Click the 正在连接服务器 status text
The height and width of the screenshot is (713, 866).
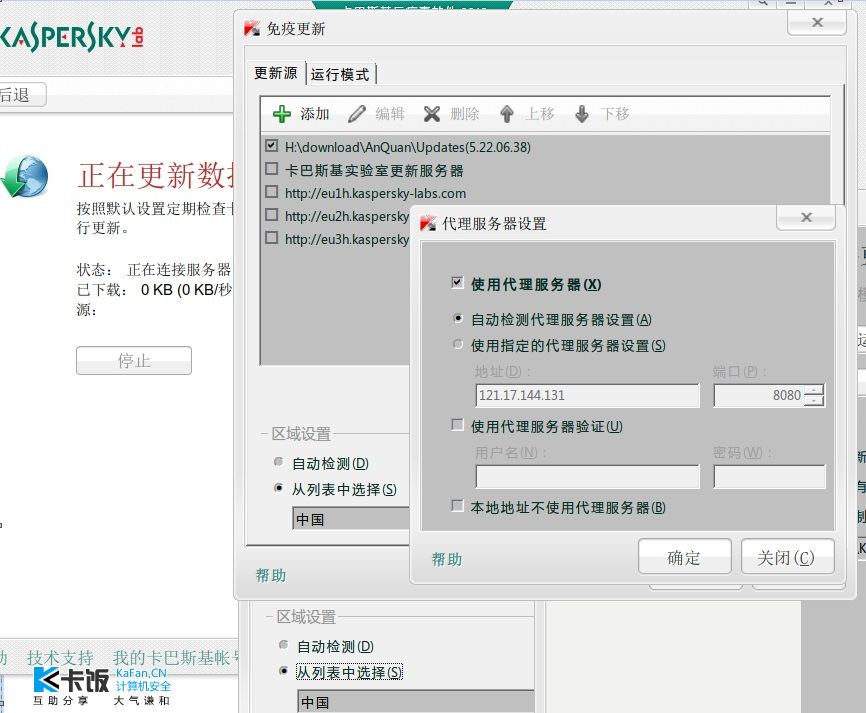pyautogui.click(x=179, y=270)
